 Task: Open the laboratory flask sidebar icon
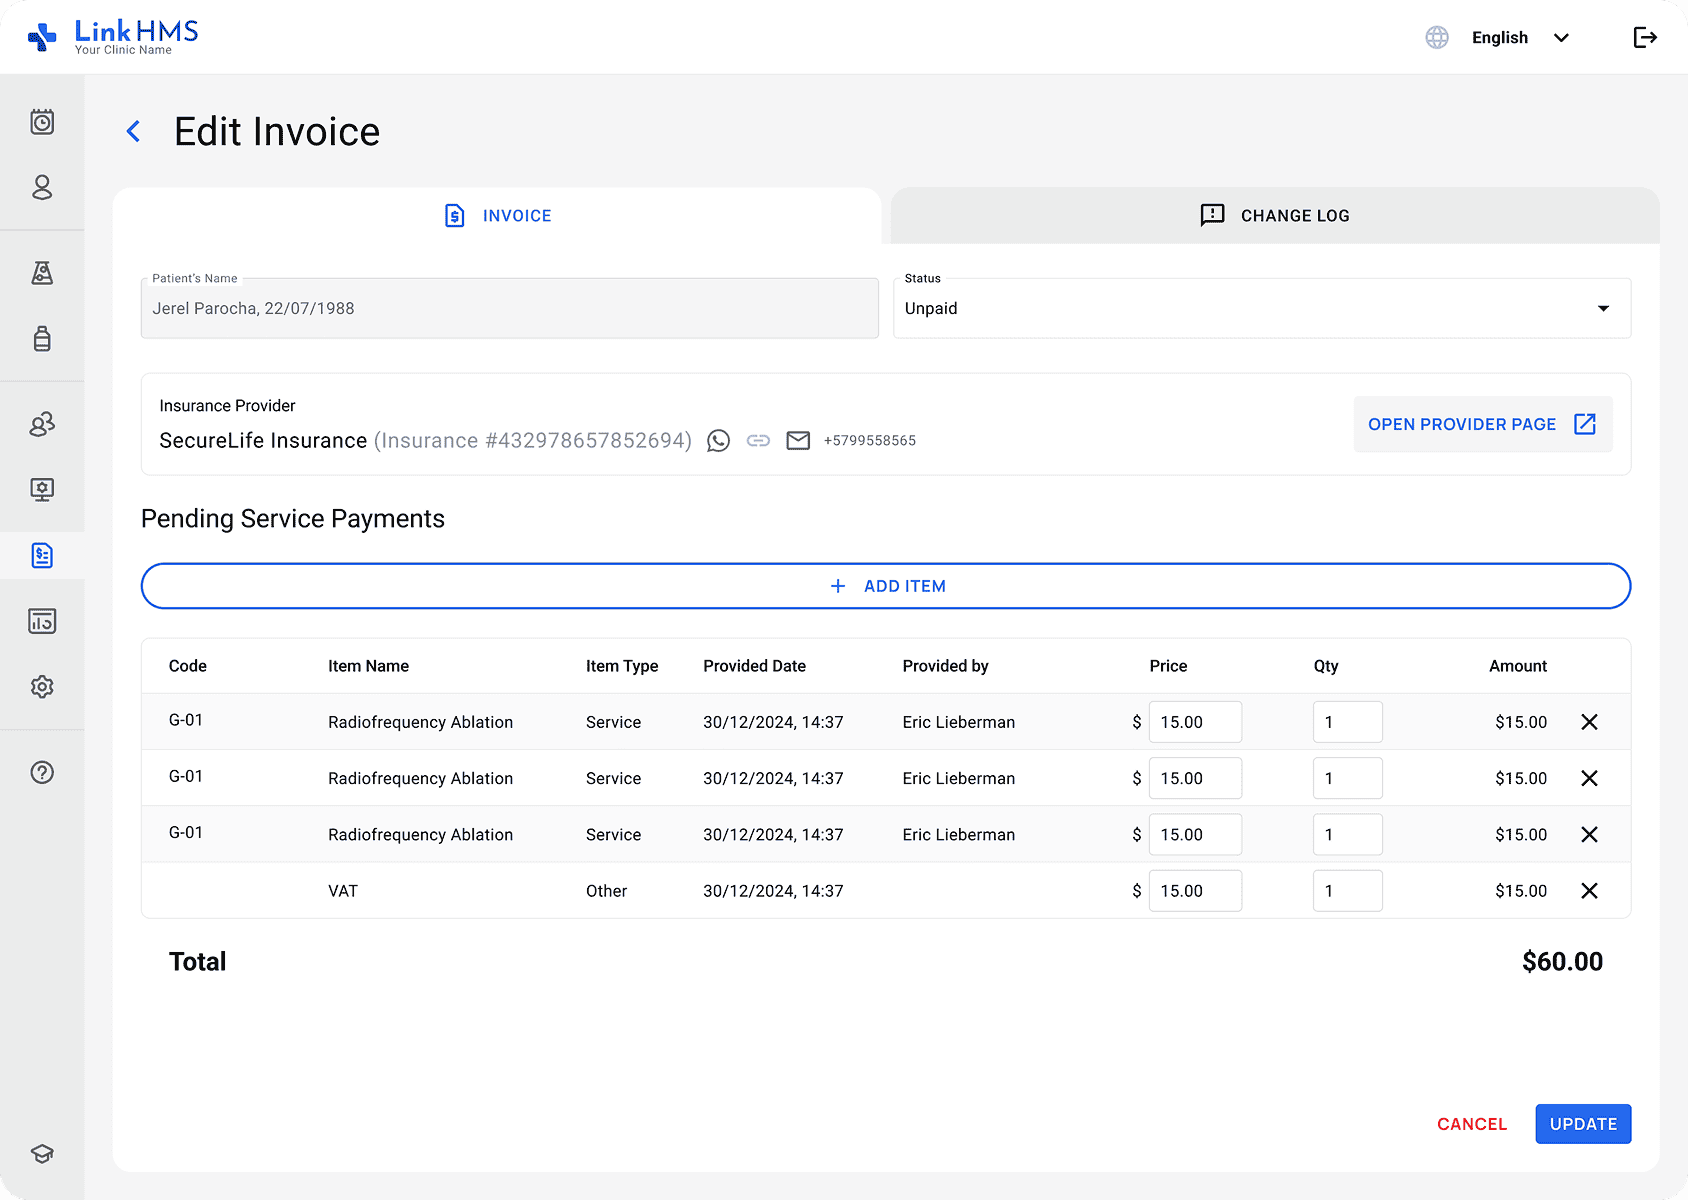click(x=42, y=273)
